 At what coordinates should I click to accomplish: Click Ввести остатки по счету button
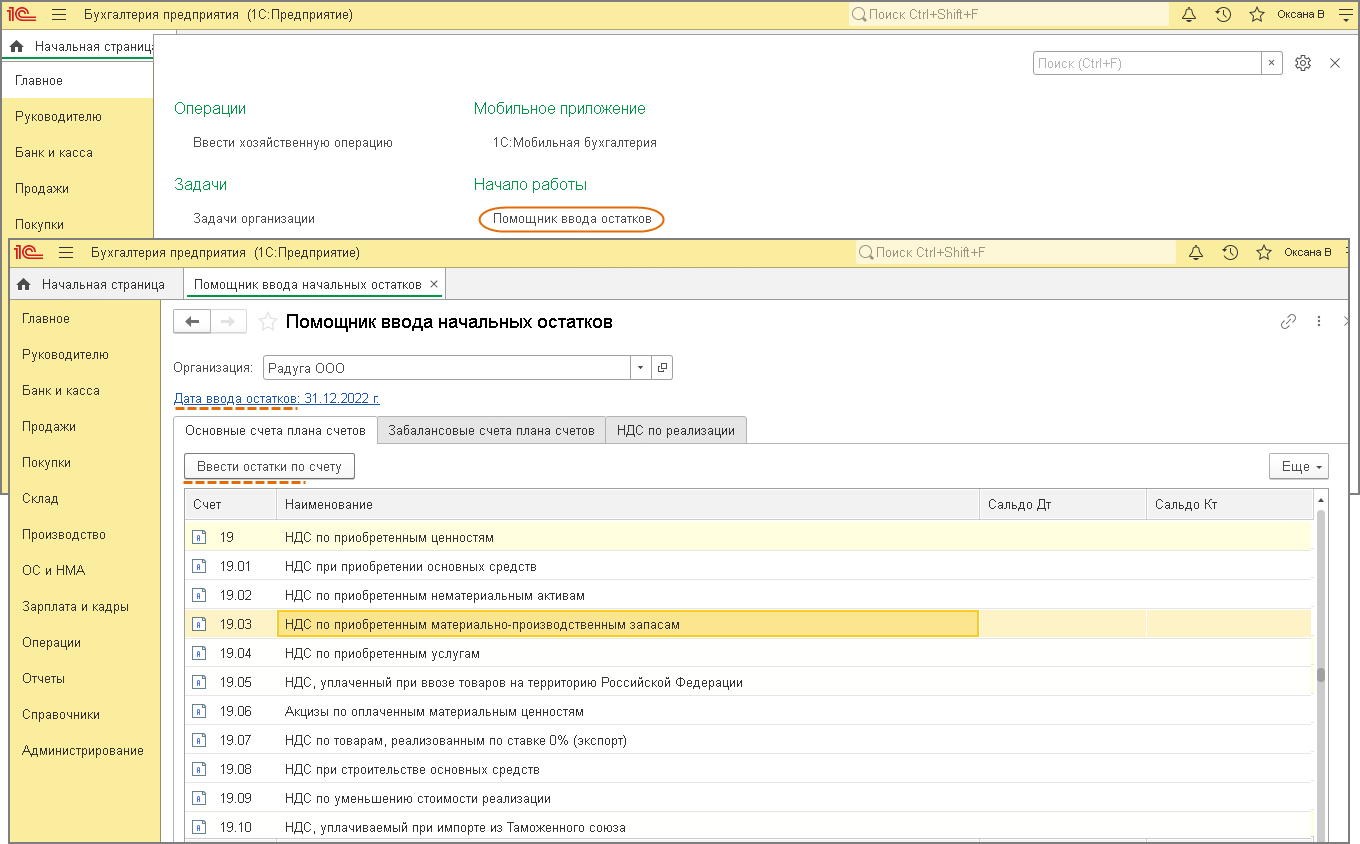[x=269, y=466]
